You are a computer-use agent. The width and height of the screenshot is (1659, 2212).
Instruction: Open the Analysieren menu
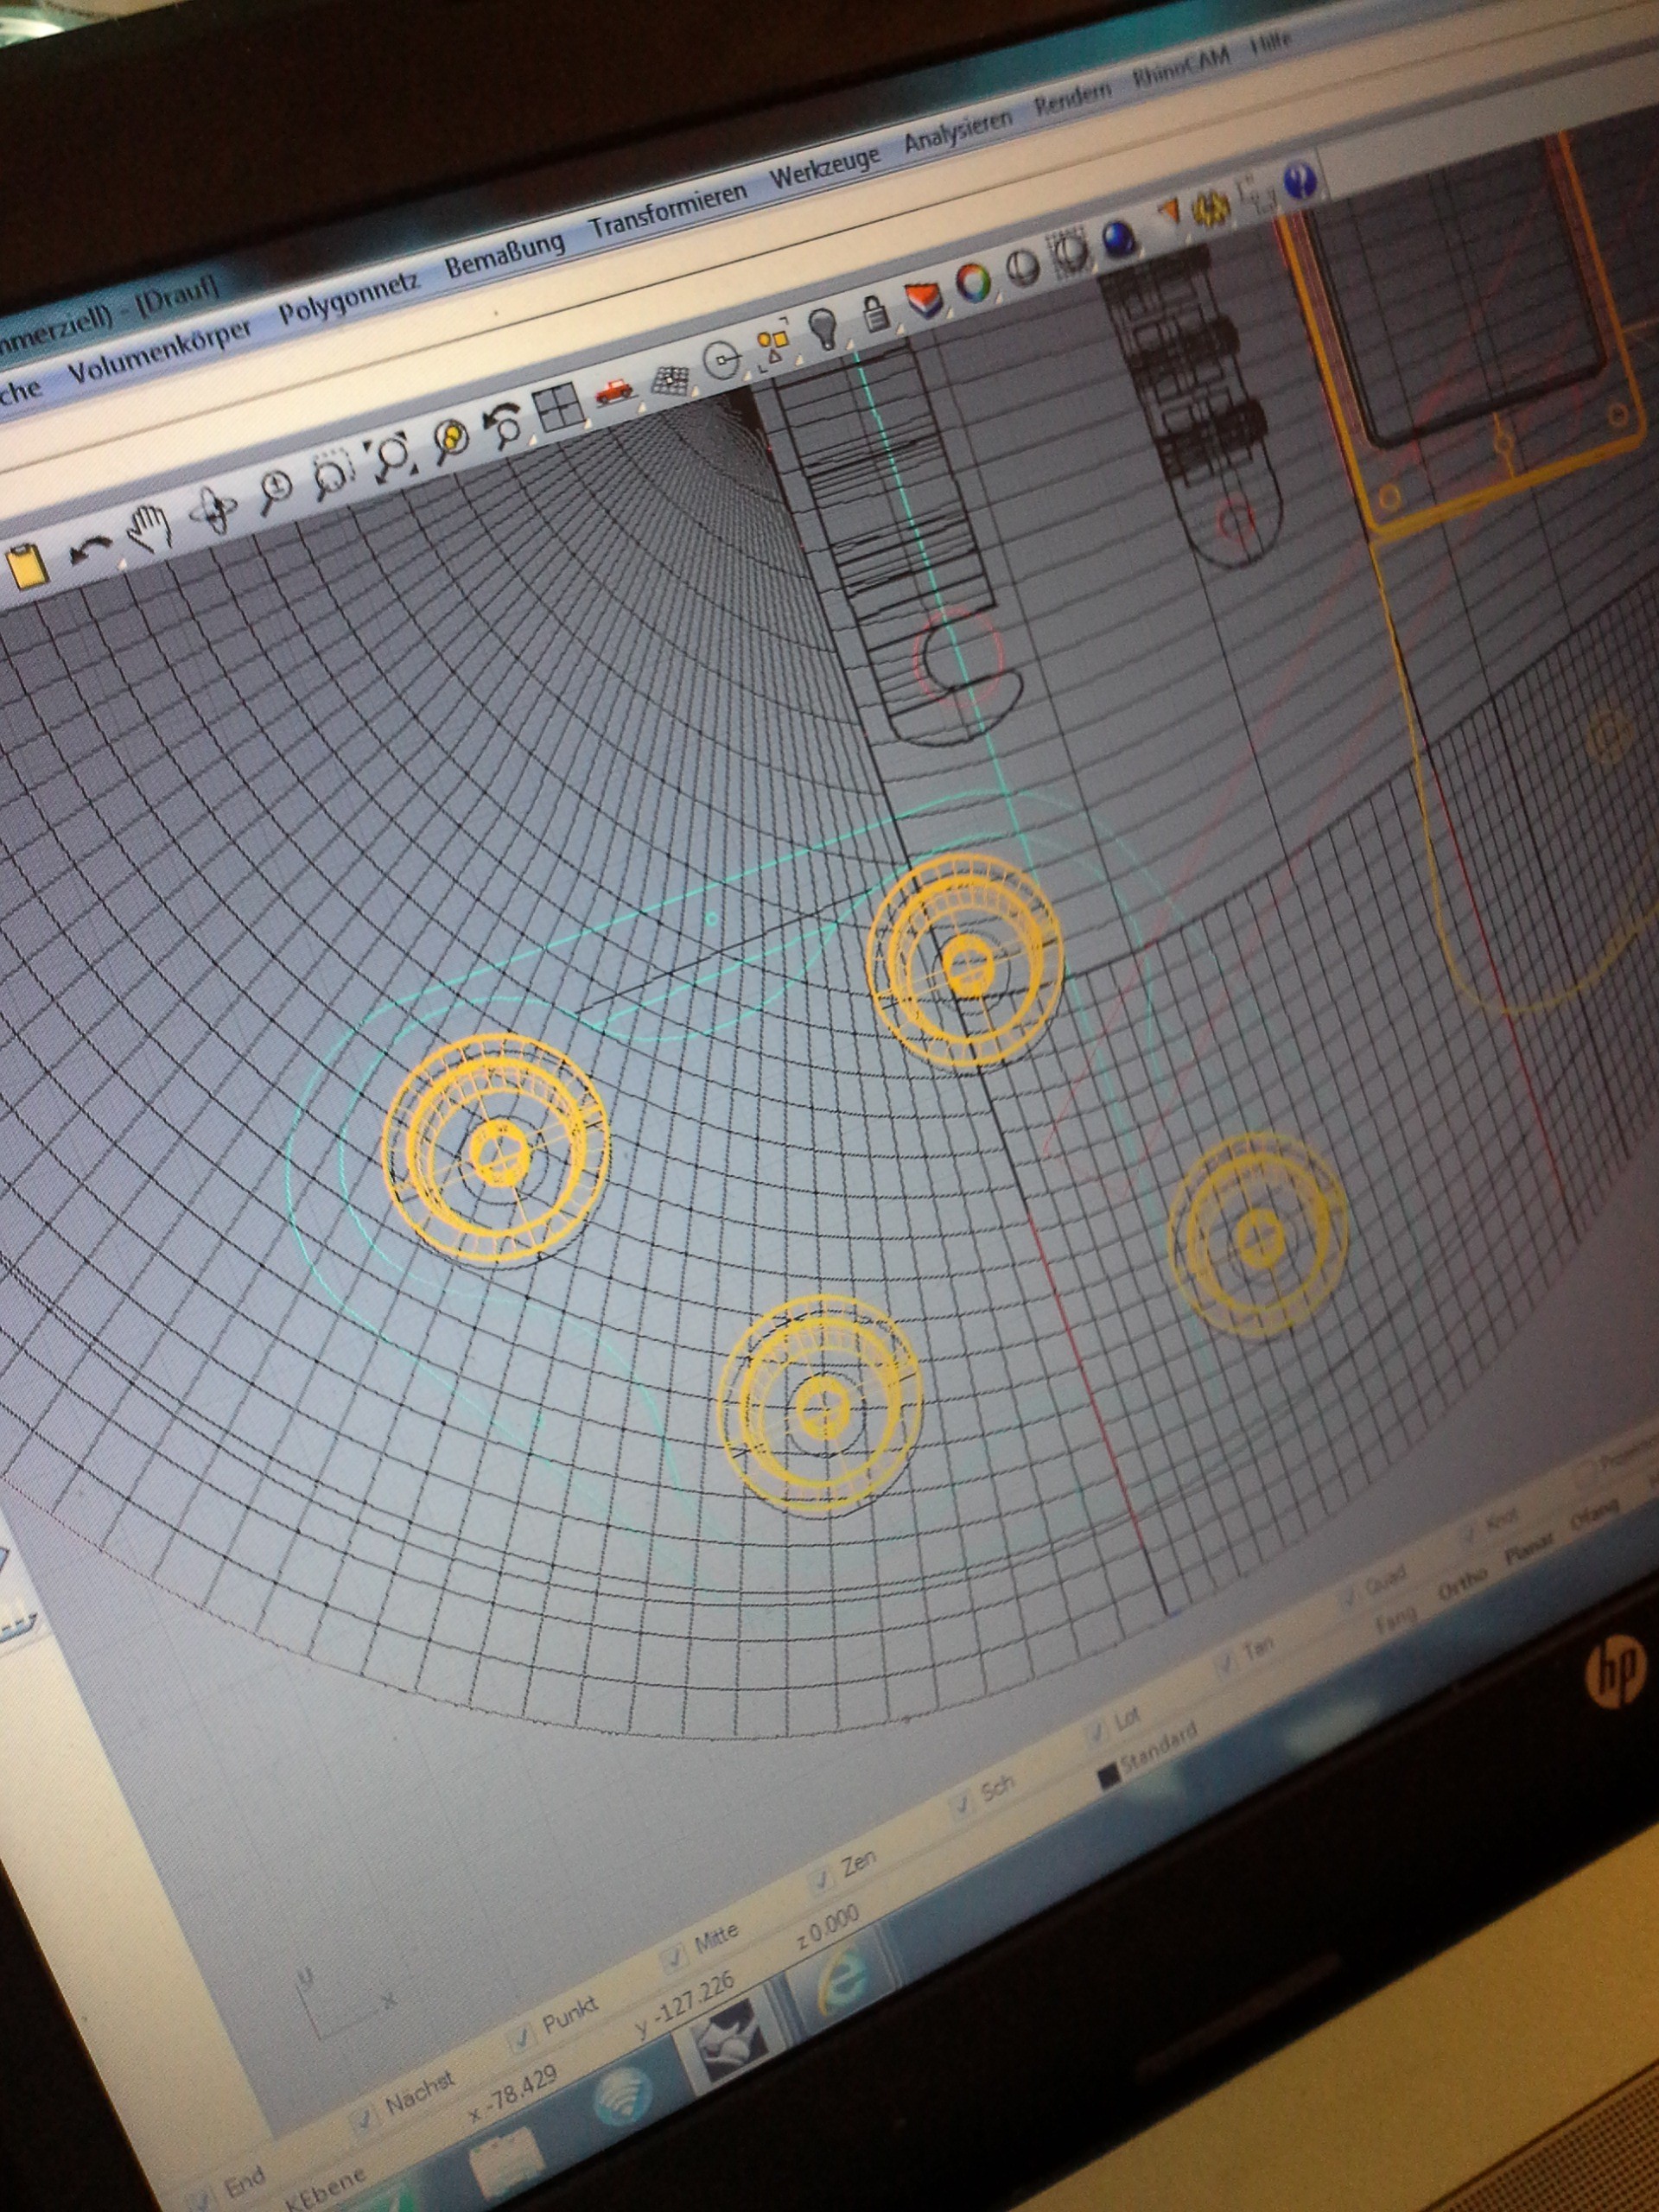(958, 131)
